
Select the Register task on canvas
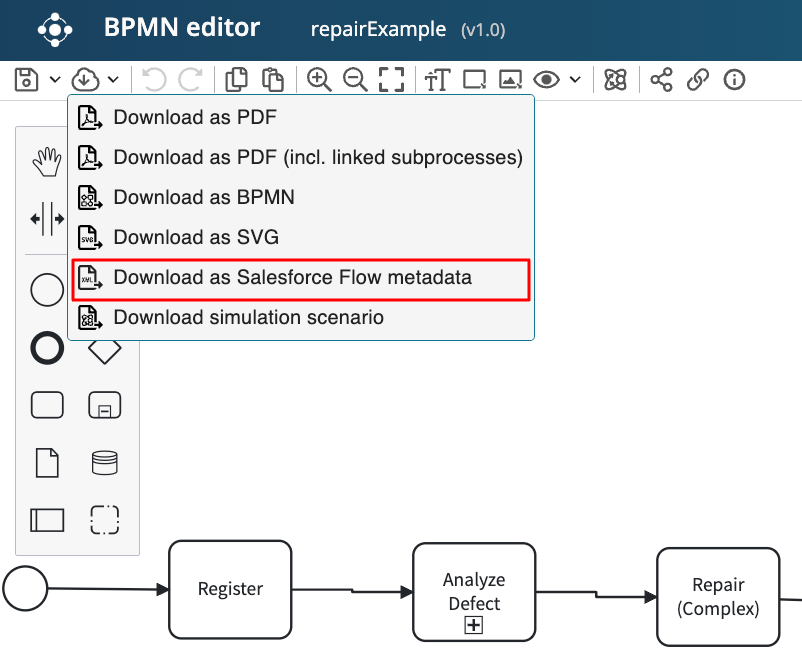[230, 589]
